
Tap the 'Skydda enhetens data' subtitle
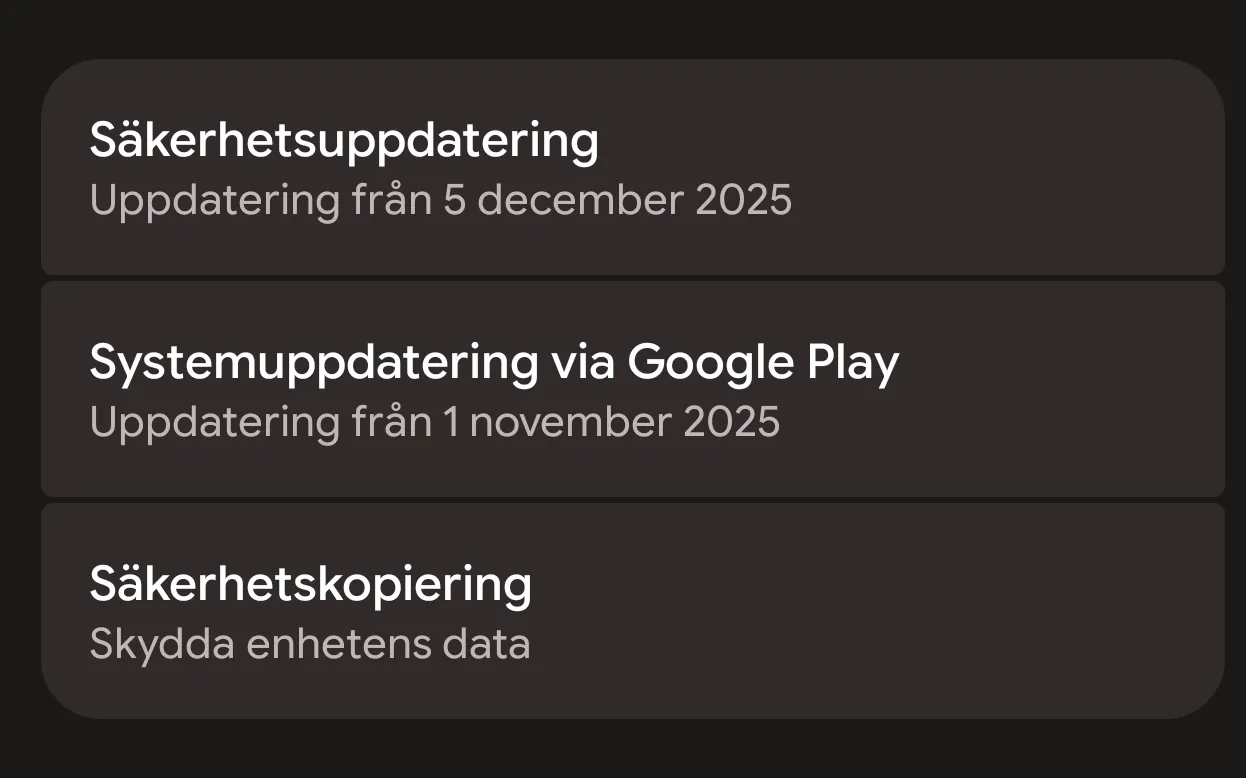310,644
